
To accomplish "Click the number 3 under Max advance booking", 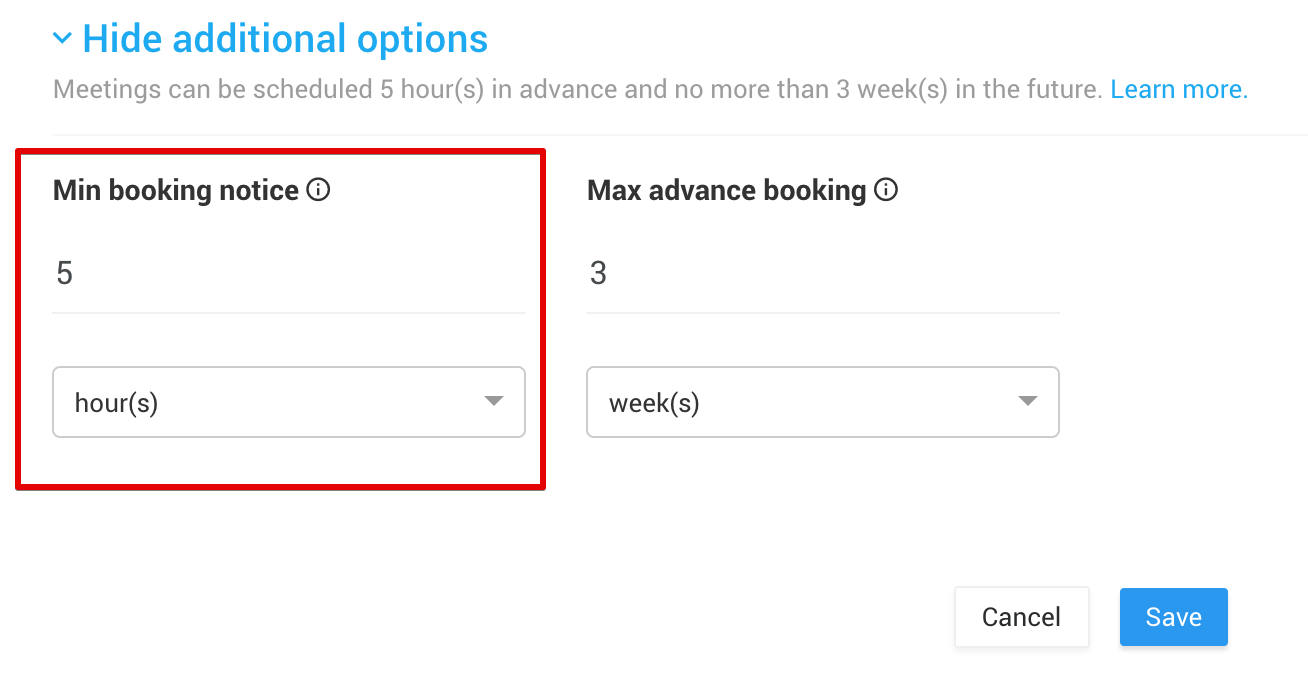I will [598, 274].
